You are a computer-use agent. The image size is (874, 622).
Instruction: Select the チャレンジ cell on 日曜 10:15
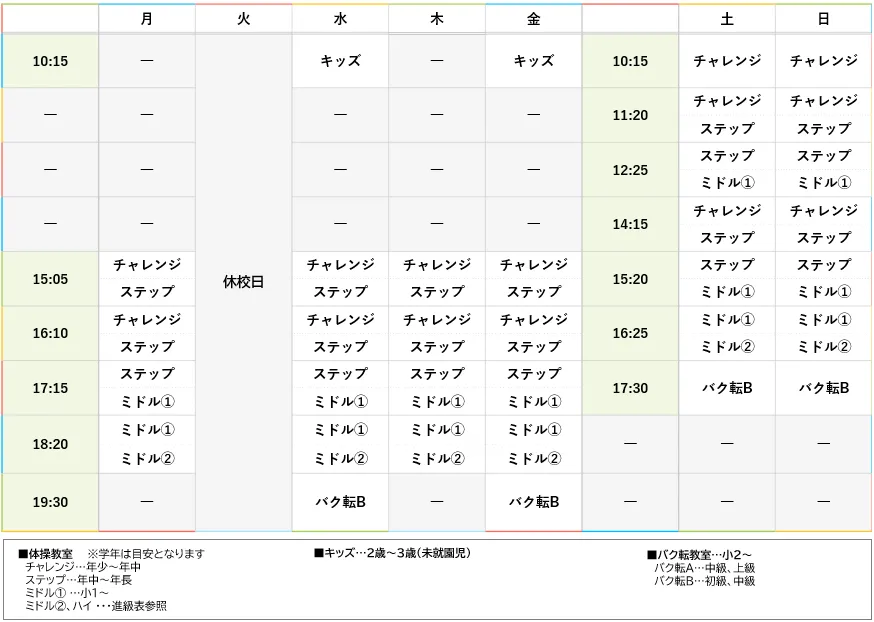(821, 60)
